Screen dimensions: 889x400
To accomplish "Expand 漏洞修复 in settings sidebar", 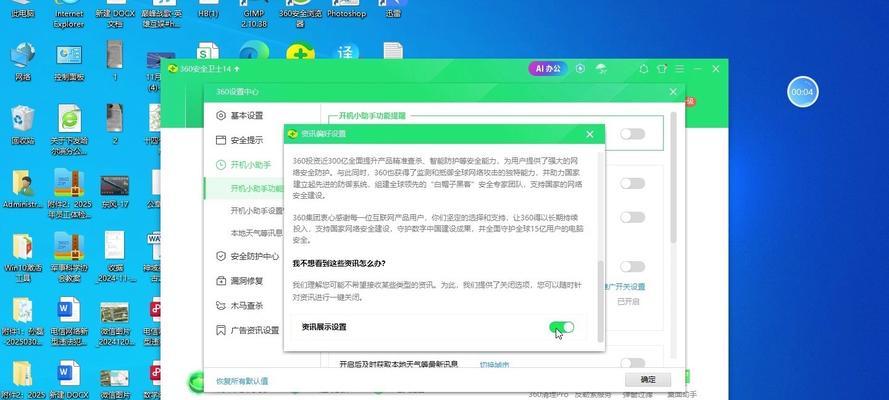I will [x=246, y=281].
